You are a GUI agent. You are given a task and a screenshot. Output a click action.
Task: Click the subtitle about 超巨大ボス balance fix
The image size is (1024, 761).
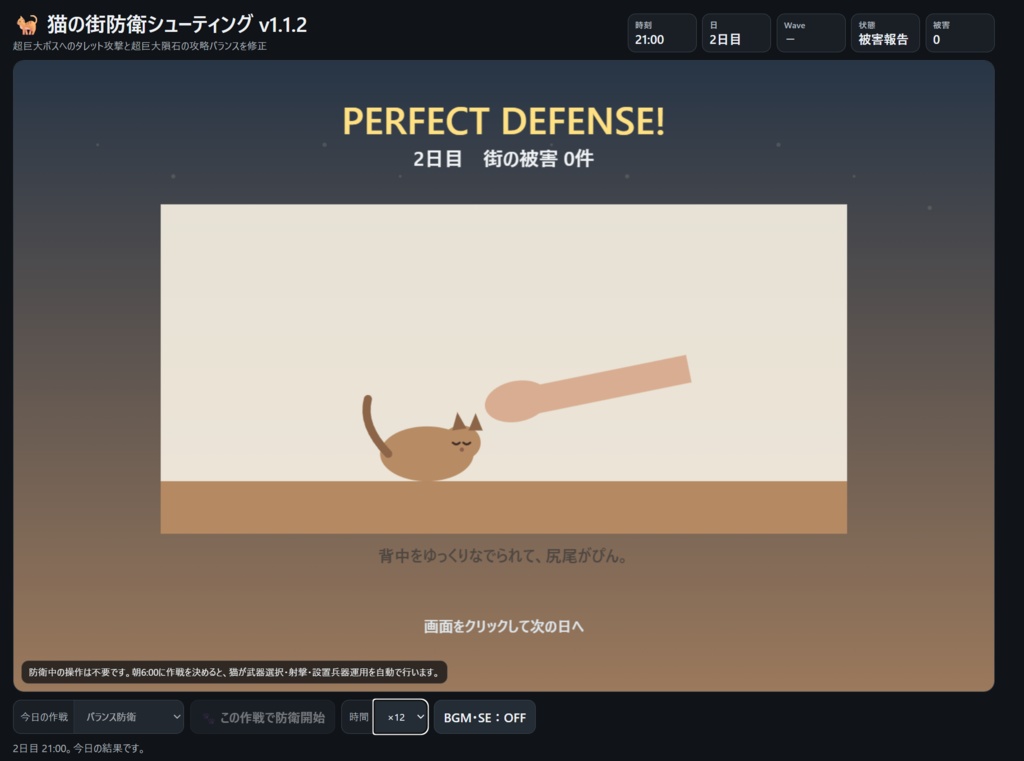pos(140,46)
